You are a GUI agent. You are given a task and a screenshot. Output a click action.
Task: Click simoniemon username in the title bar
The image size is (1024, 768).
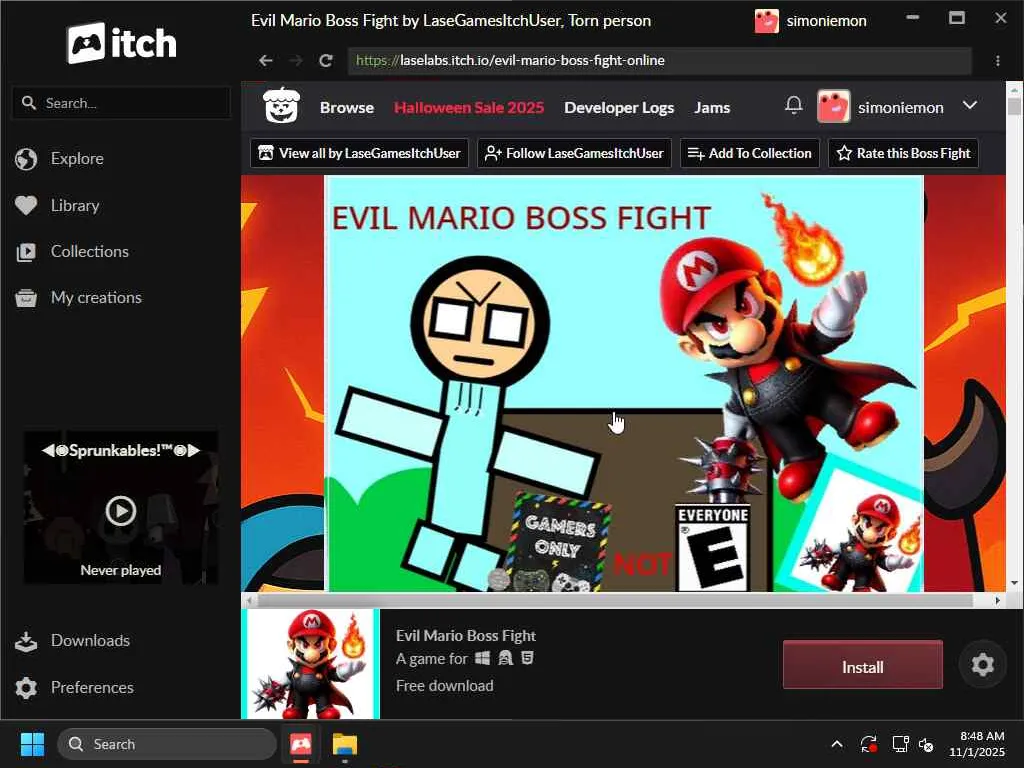coord(826,21)
